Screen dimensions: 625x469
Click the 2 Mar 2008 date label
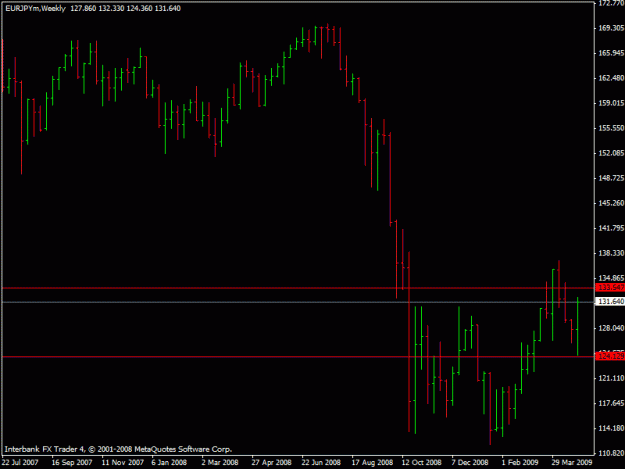point(220,462)
